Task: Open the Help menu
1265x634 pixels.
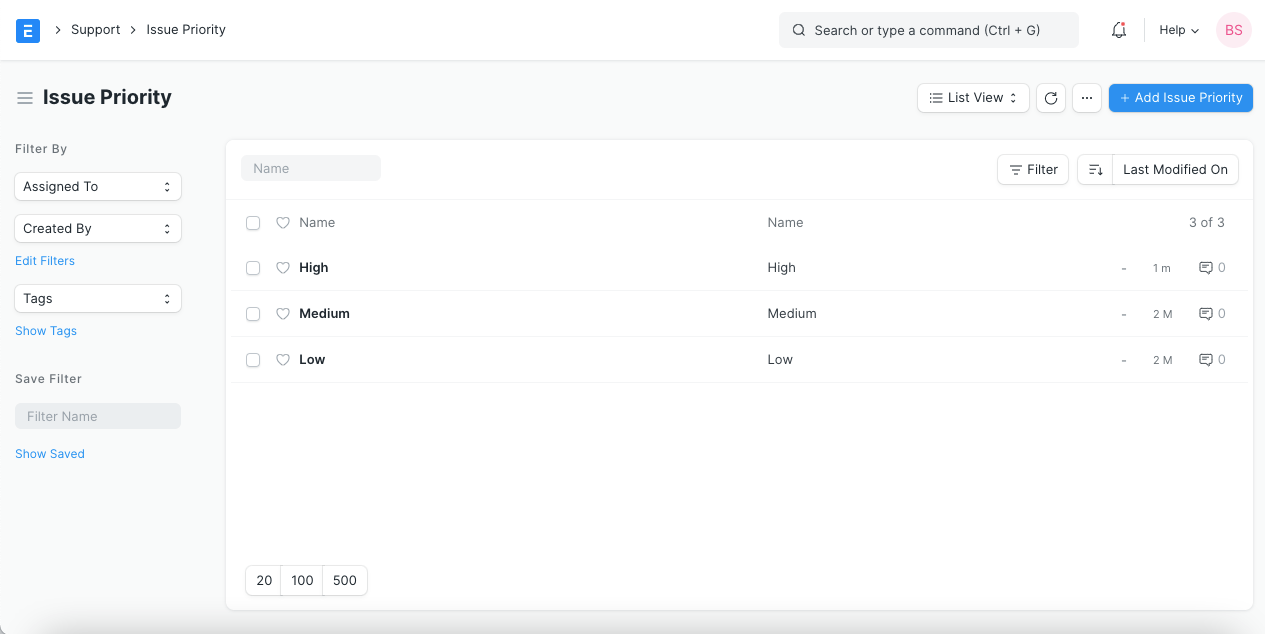Action: (1178, 30)
